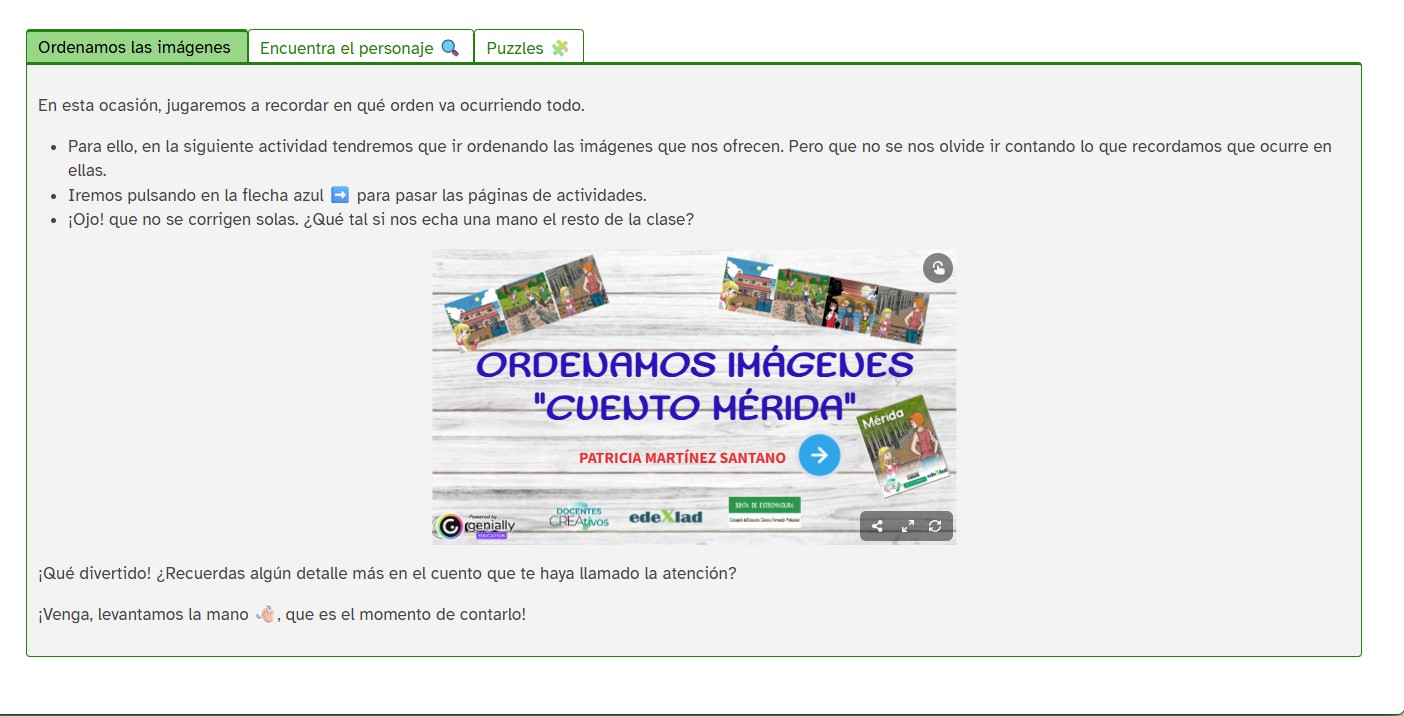The width and height of the screenshot is (1404, 716).
Task: Click the Genially logo
Action: [x=473, y=526]
